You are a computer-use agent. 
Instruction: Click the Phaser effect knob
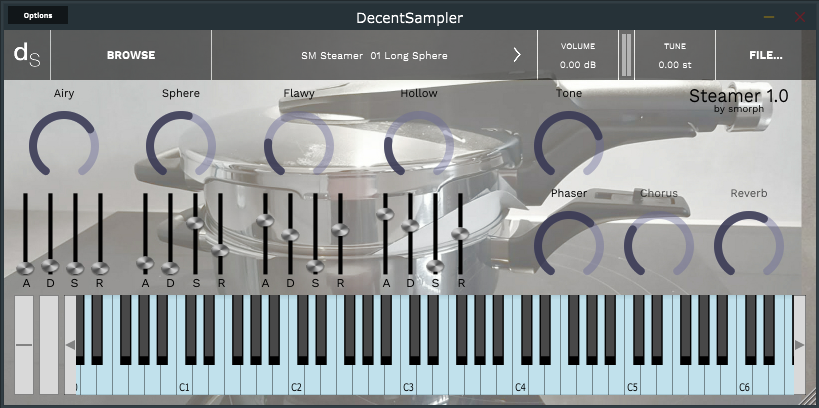569,245
